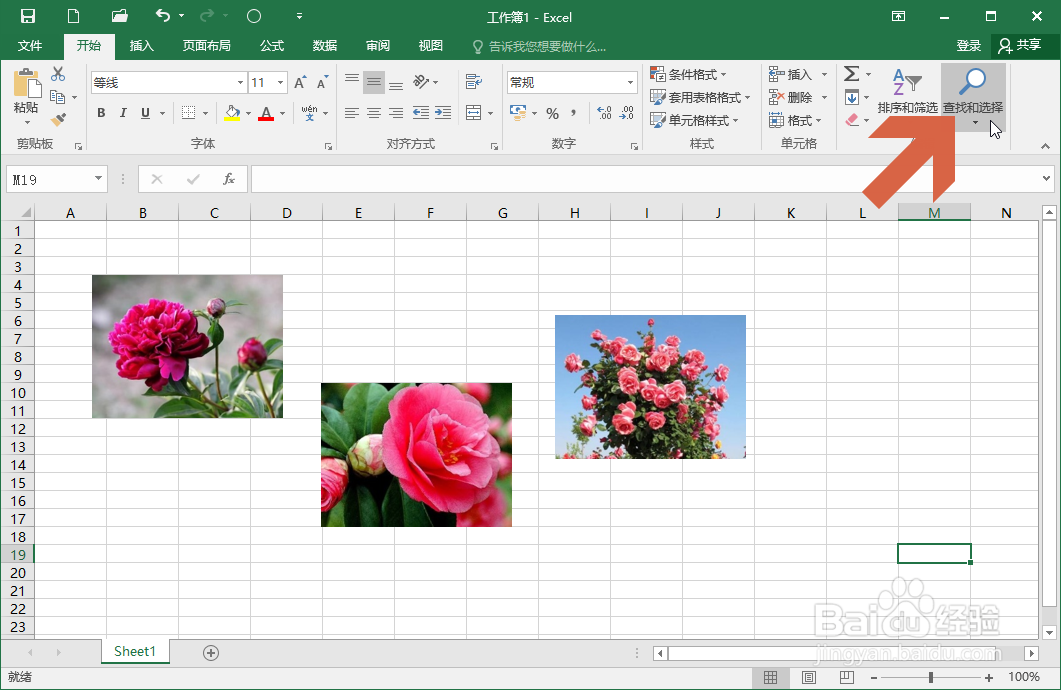Decrease font size with small A
Viewport: 1061px width, 690px height.
(323, 83)
